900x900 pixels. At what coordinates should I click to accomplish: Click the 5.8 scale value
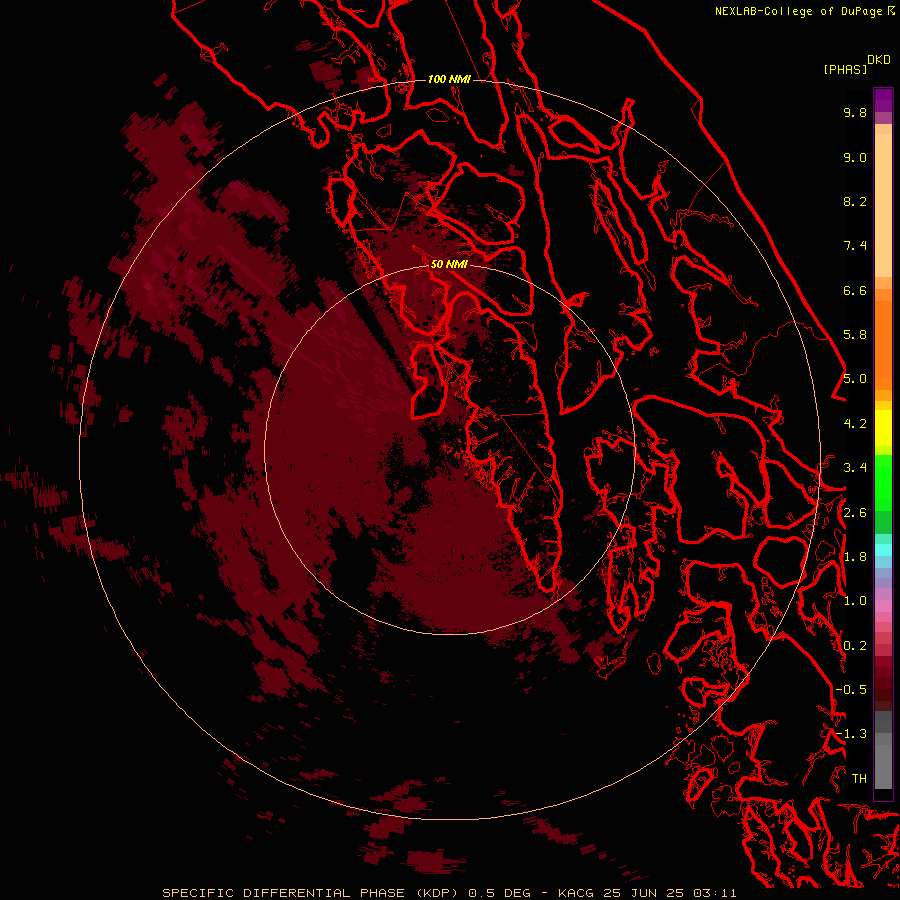click(x=855, y=335)
